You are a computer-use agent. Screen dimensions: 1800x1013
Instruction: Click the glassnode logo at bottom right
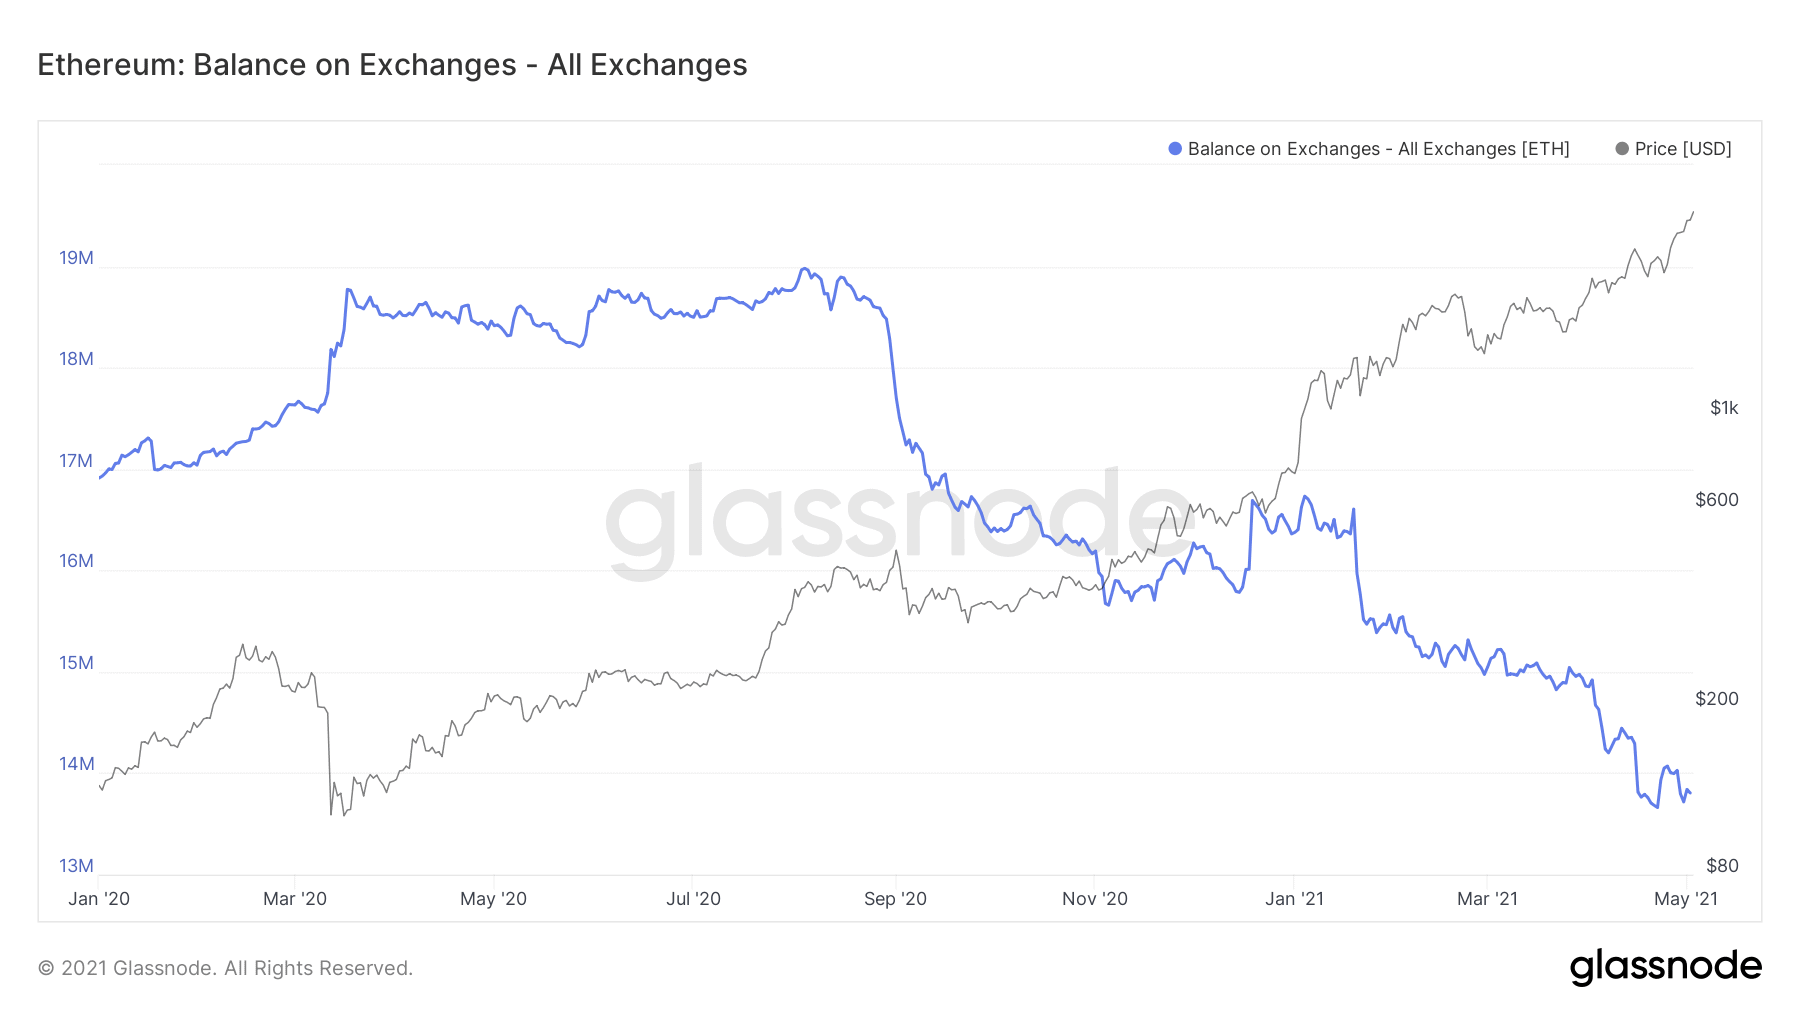pos(1665,967)
